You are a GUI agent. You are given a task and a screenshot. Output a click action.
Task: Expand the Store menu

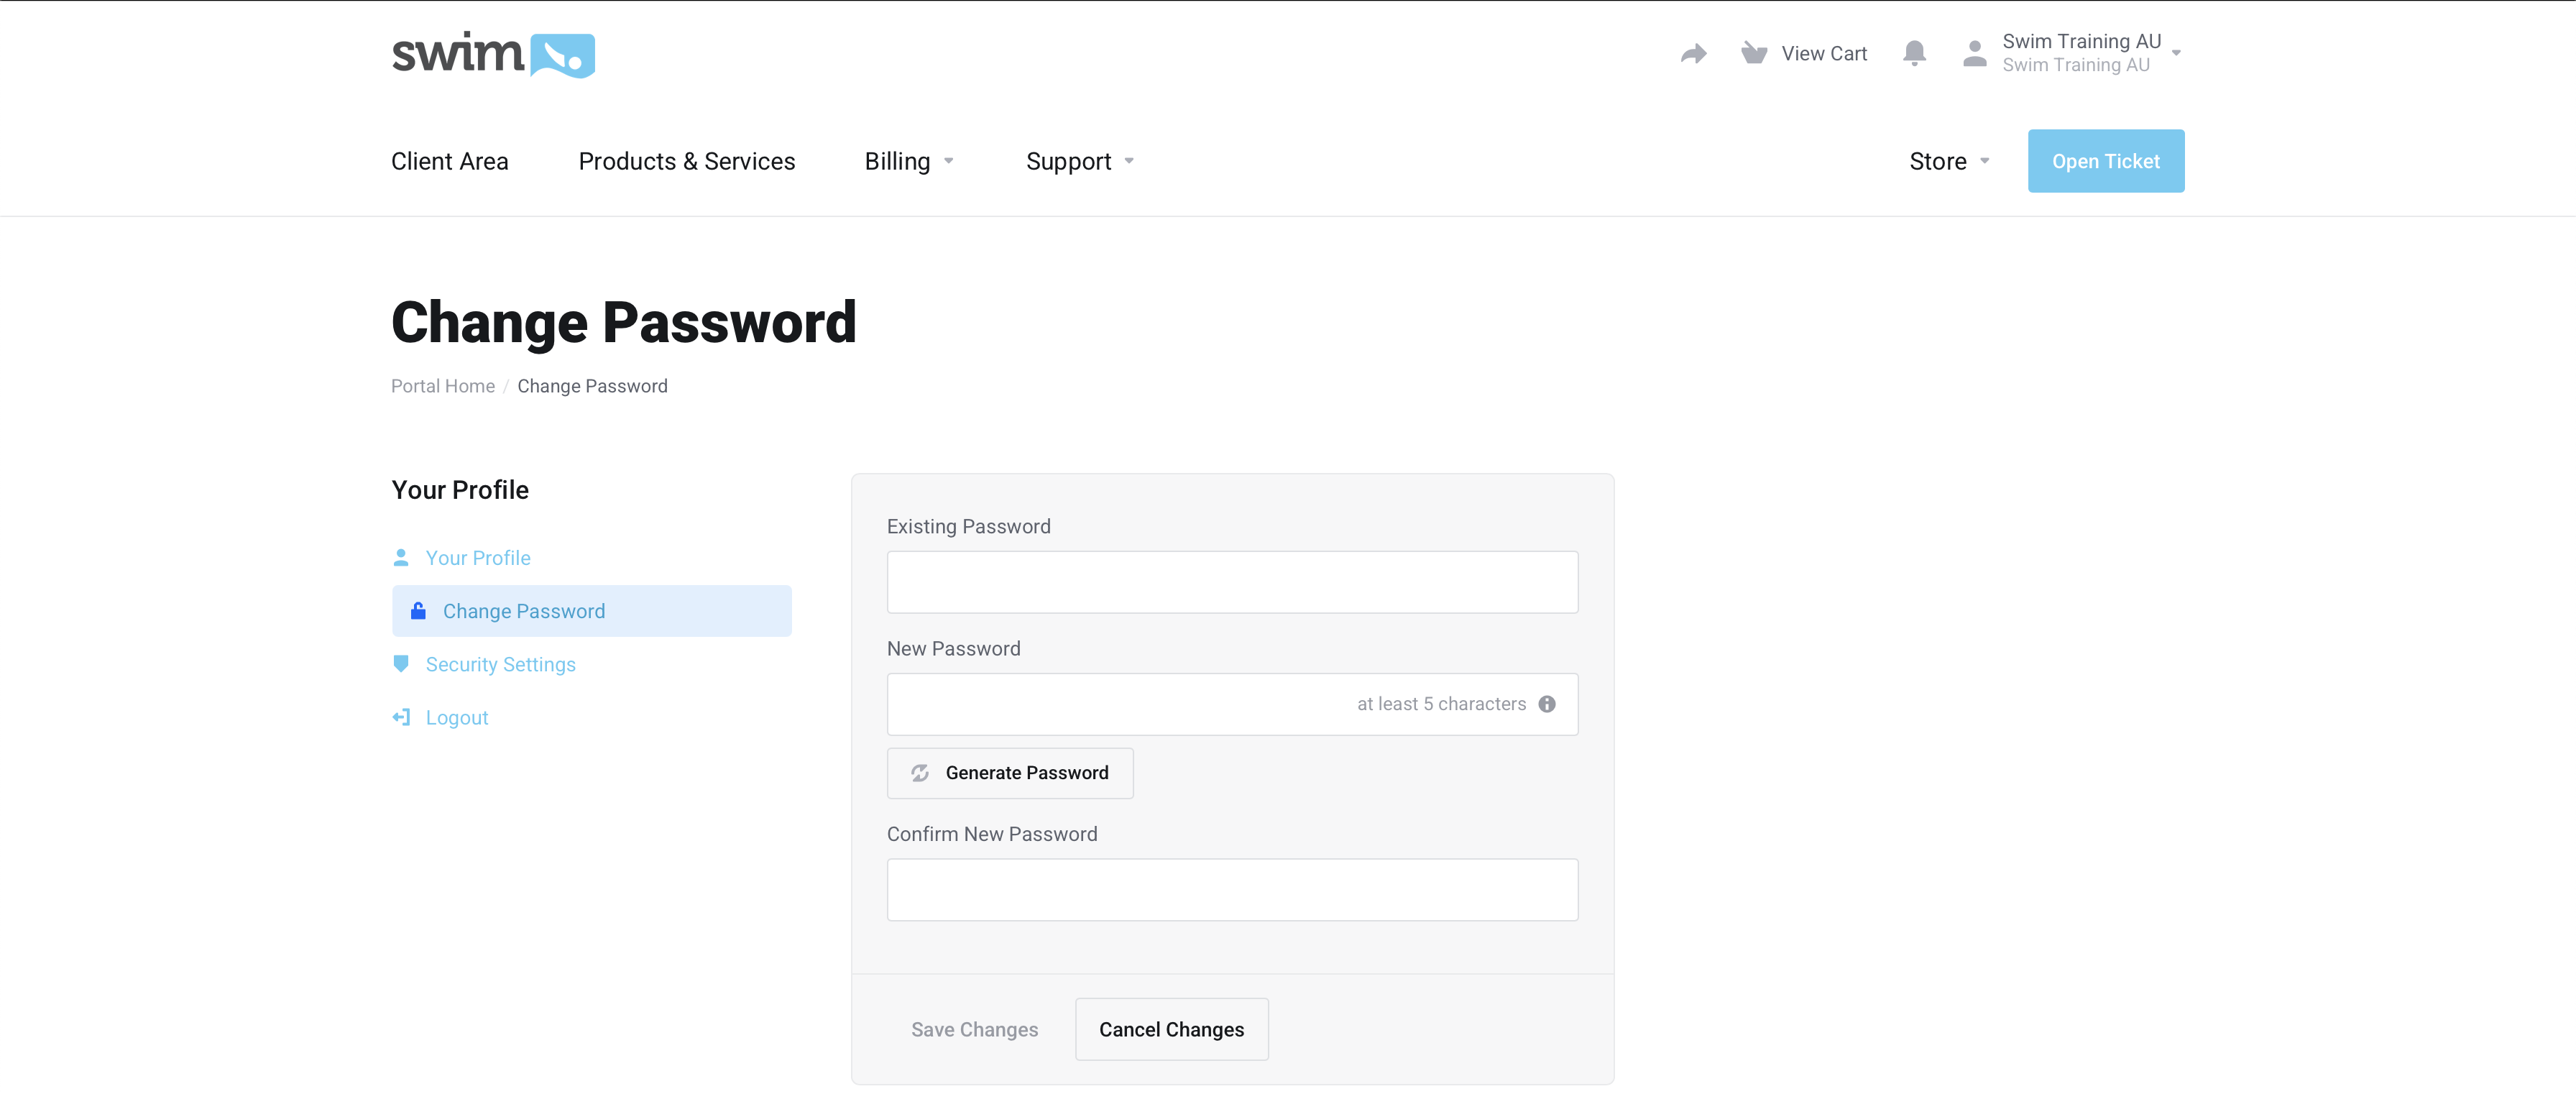[x=1984, y=161]
